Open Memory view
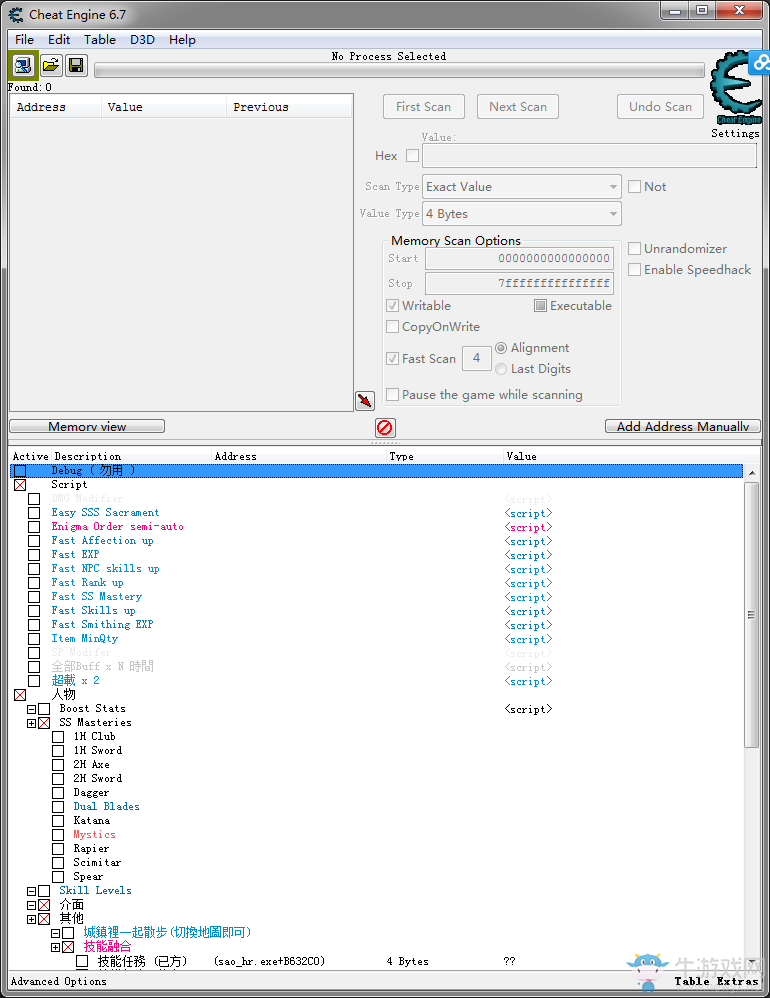 pyautogui.click(x=87, y=426)
